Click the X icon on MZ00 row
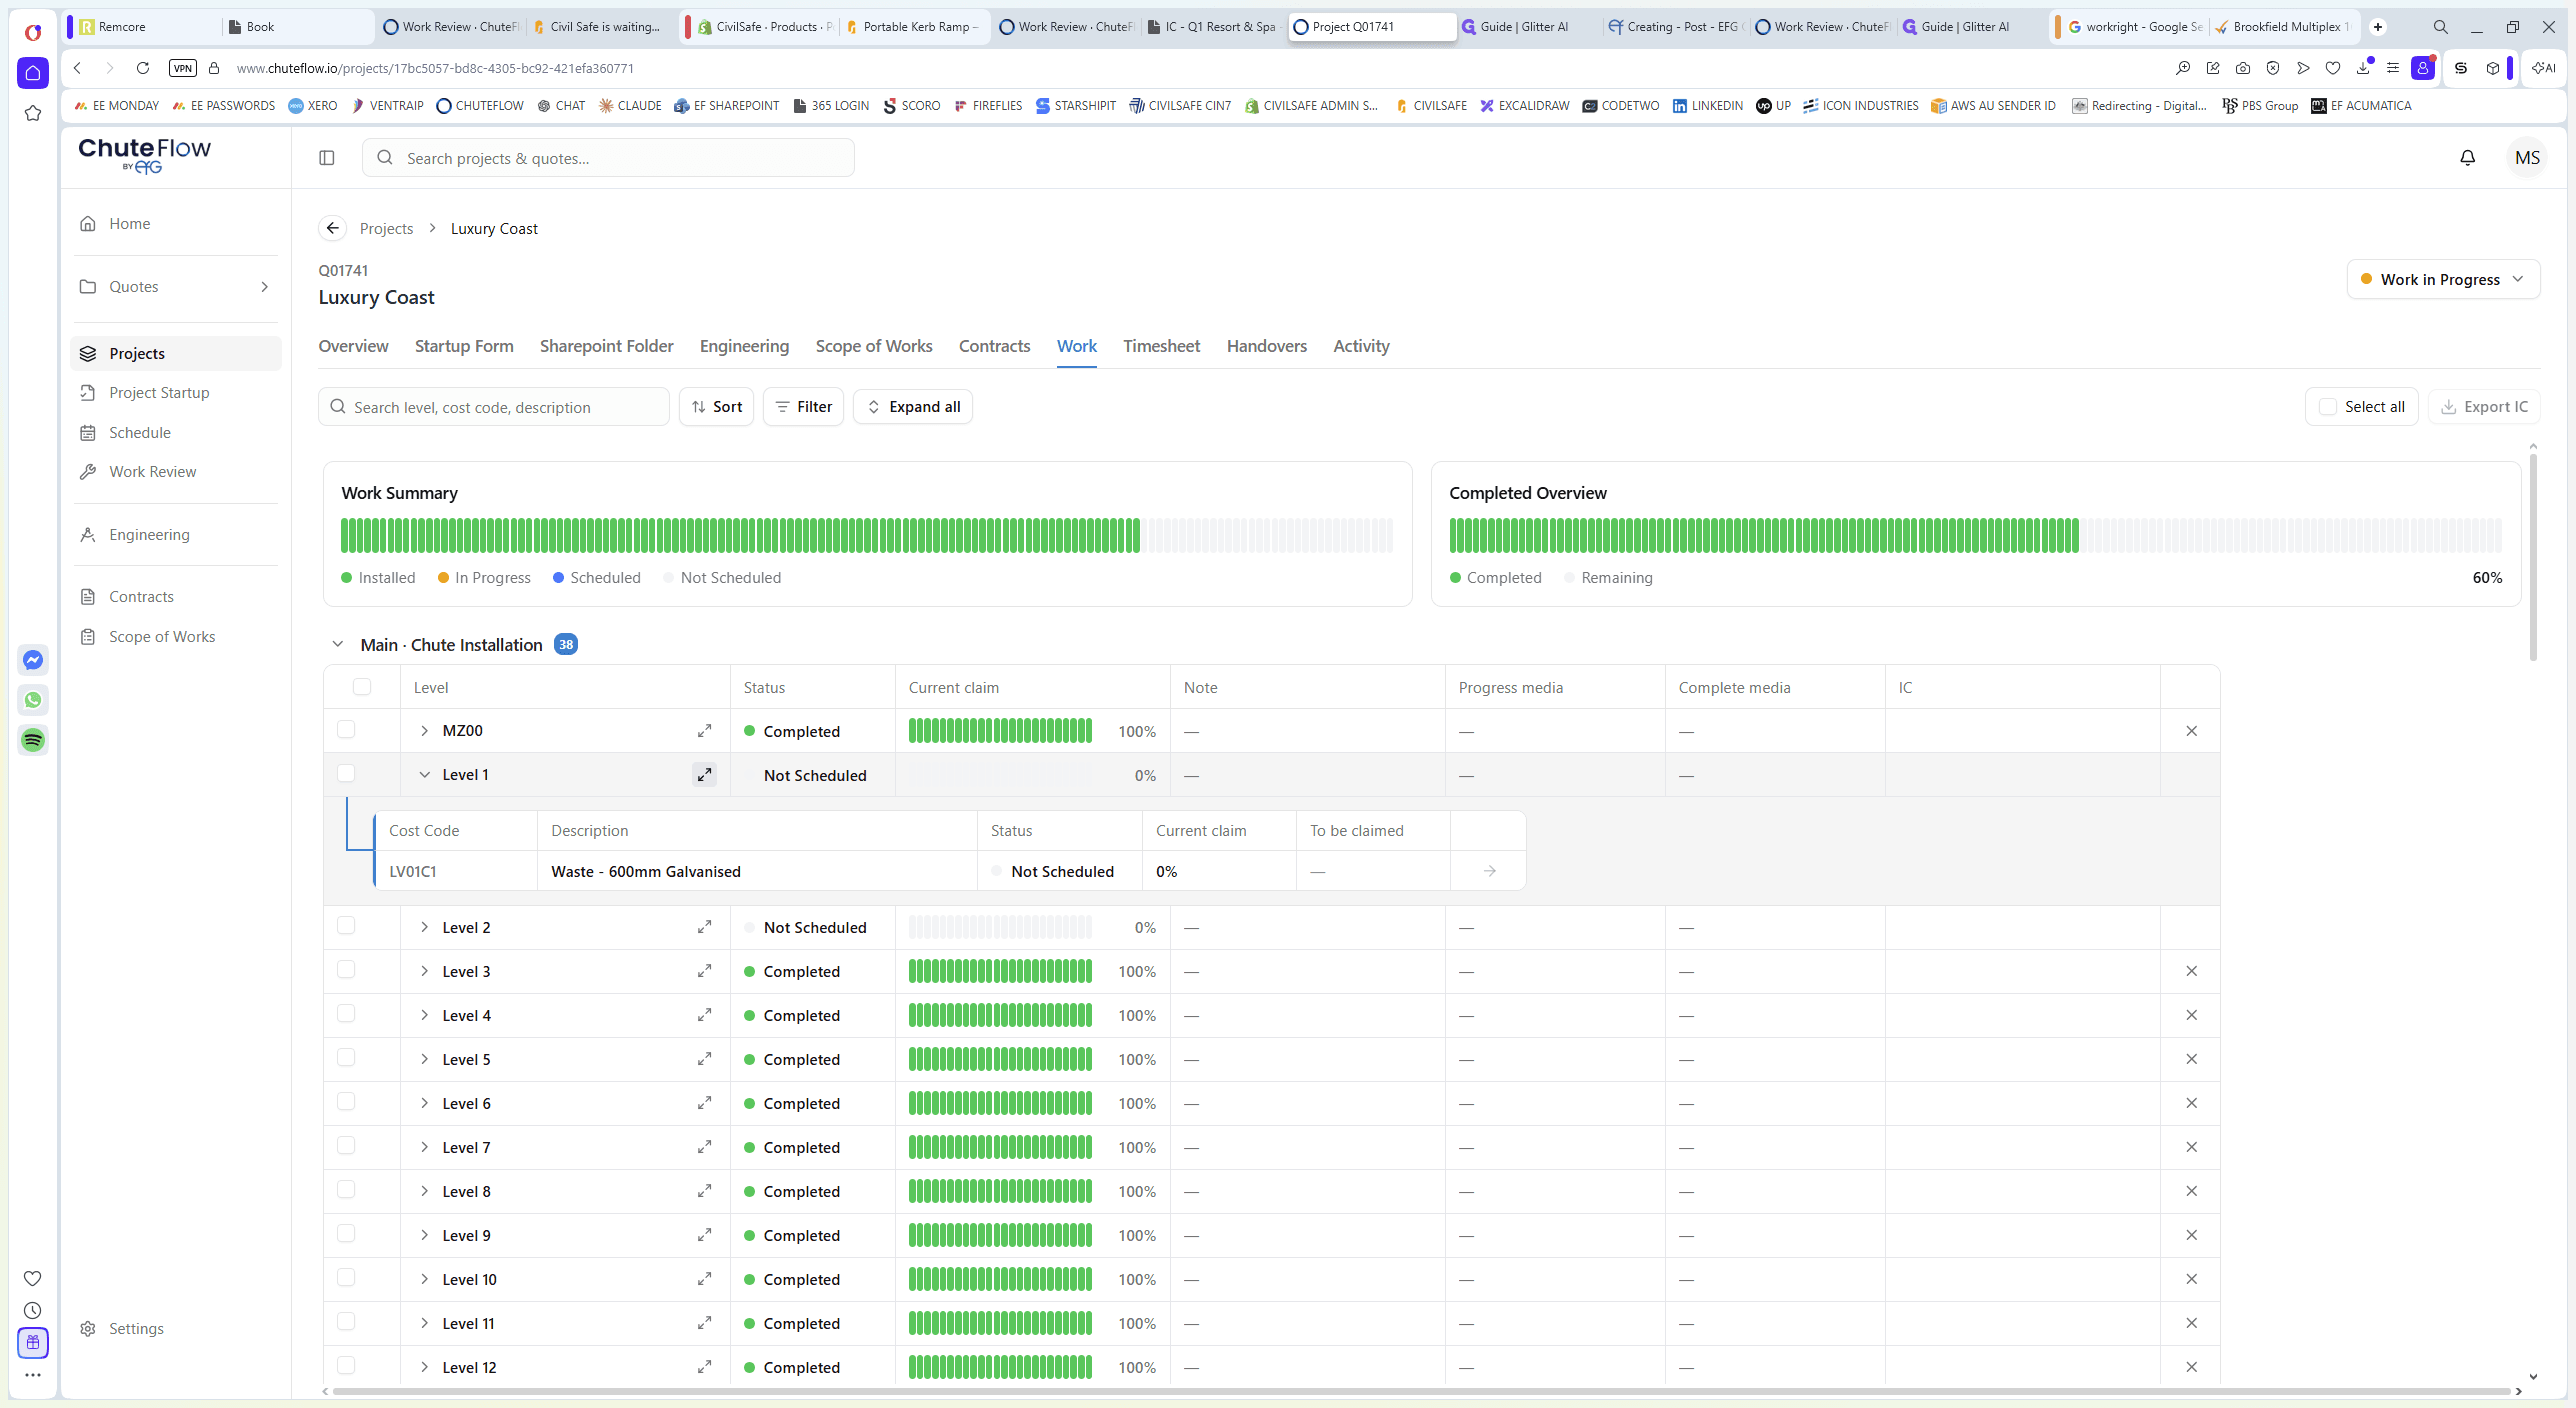 pos(2191,731)
